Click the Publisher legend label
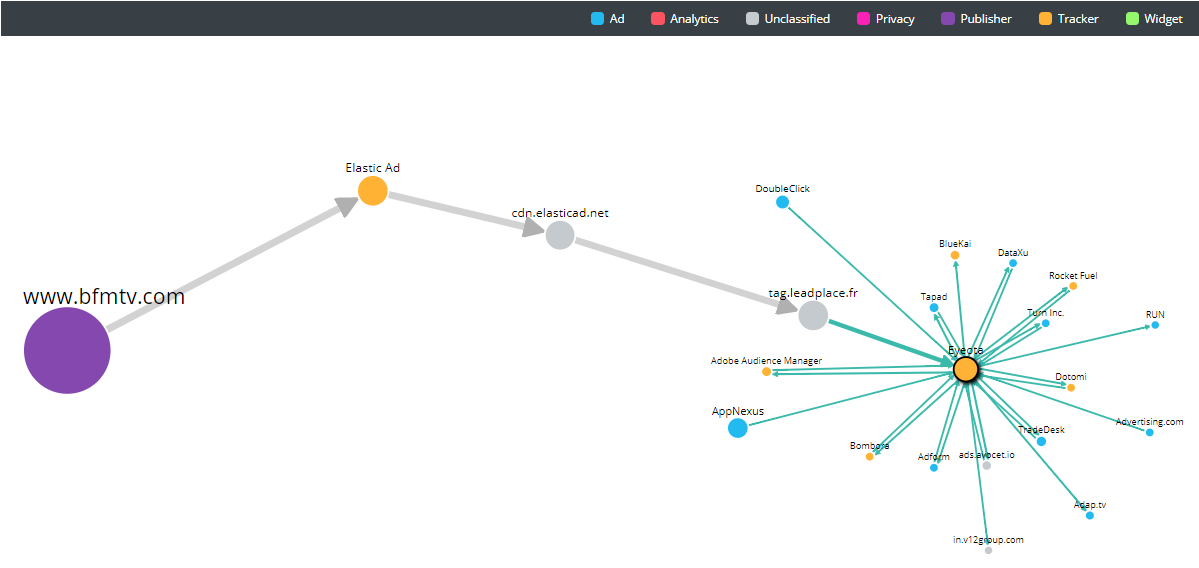Image resolution: width=1199 pixels, height=568 pixels. 986,19
